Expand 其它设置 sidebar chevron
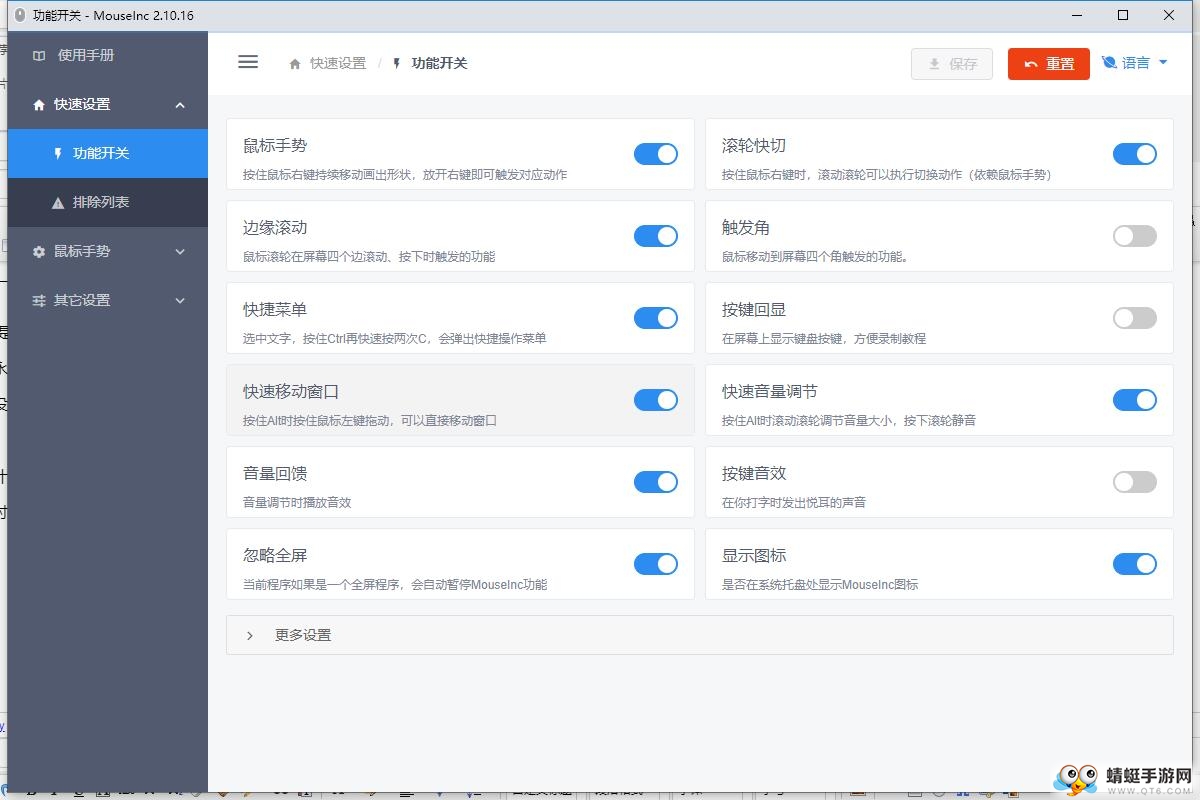Image resolution: width=1200 pixels, height=800 pixels. [180, 301]
